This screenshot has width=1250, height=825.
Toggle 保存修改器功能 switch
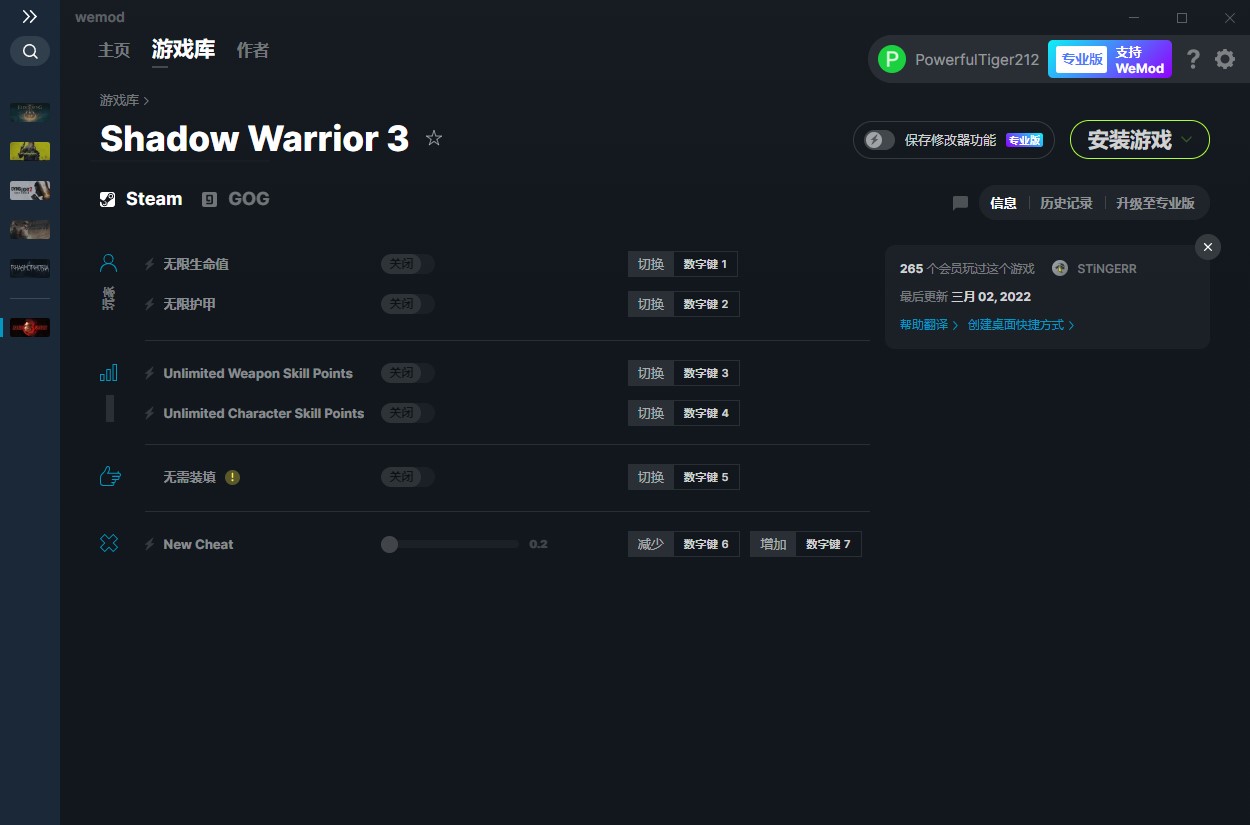pyautogui.click(x=879, y=140)
